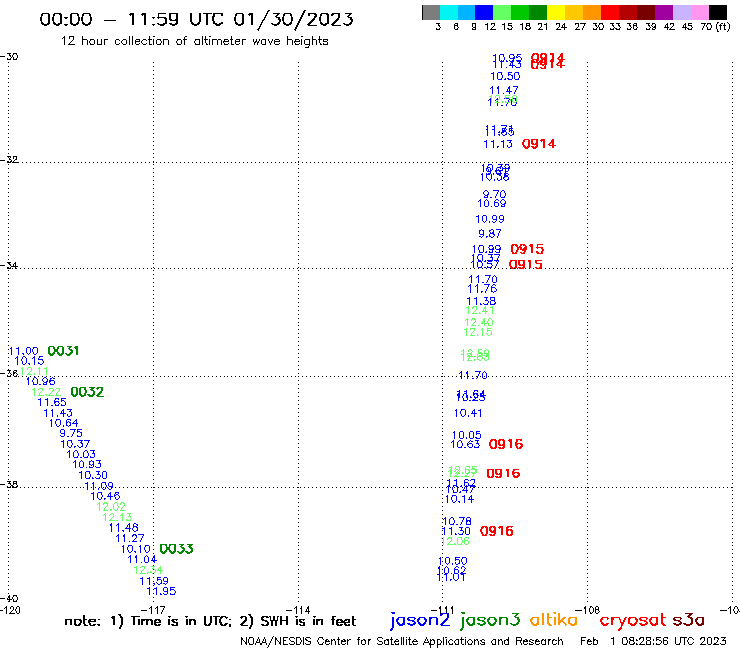740x650 pixels.
Task: Click the wave height value 11.65
Action: [x=52, y=402]
